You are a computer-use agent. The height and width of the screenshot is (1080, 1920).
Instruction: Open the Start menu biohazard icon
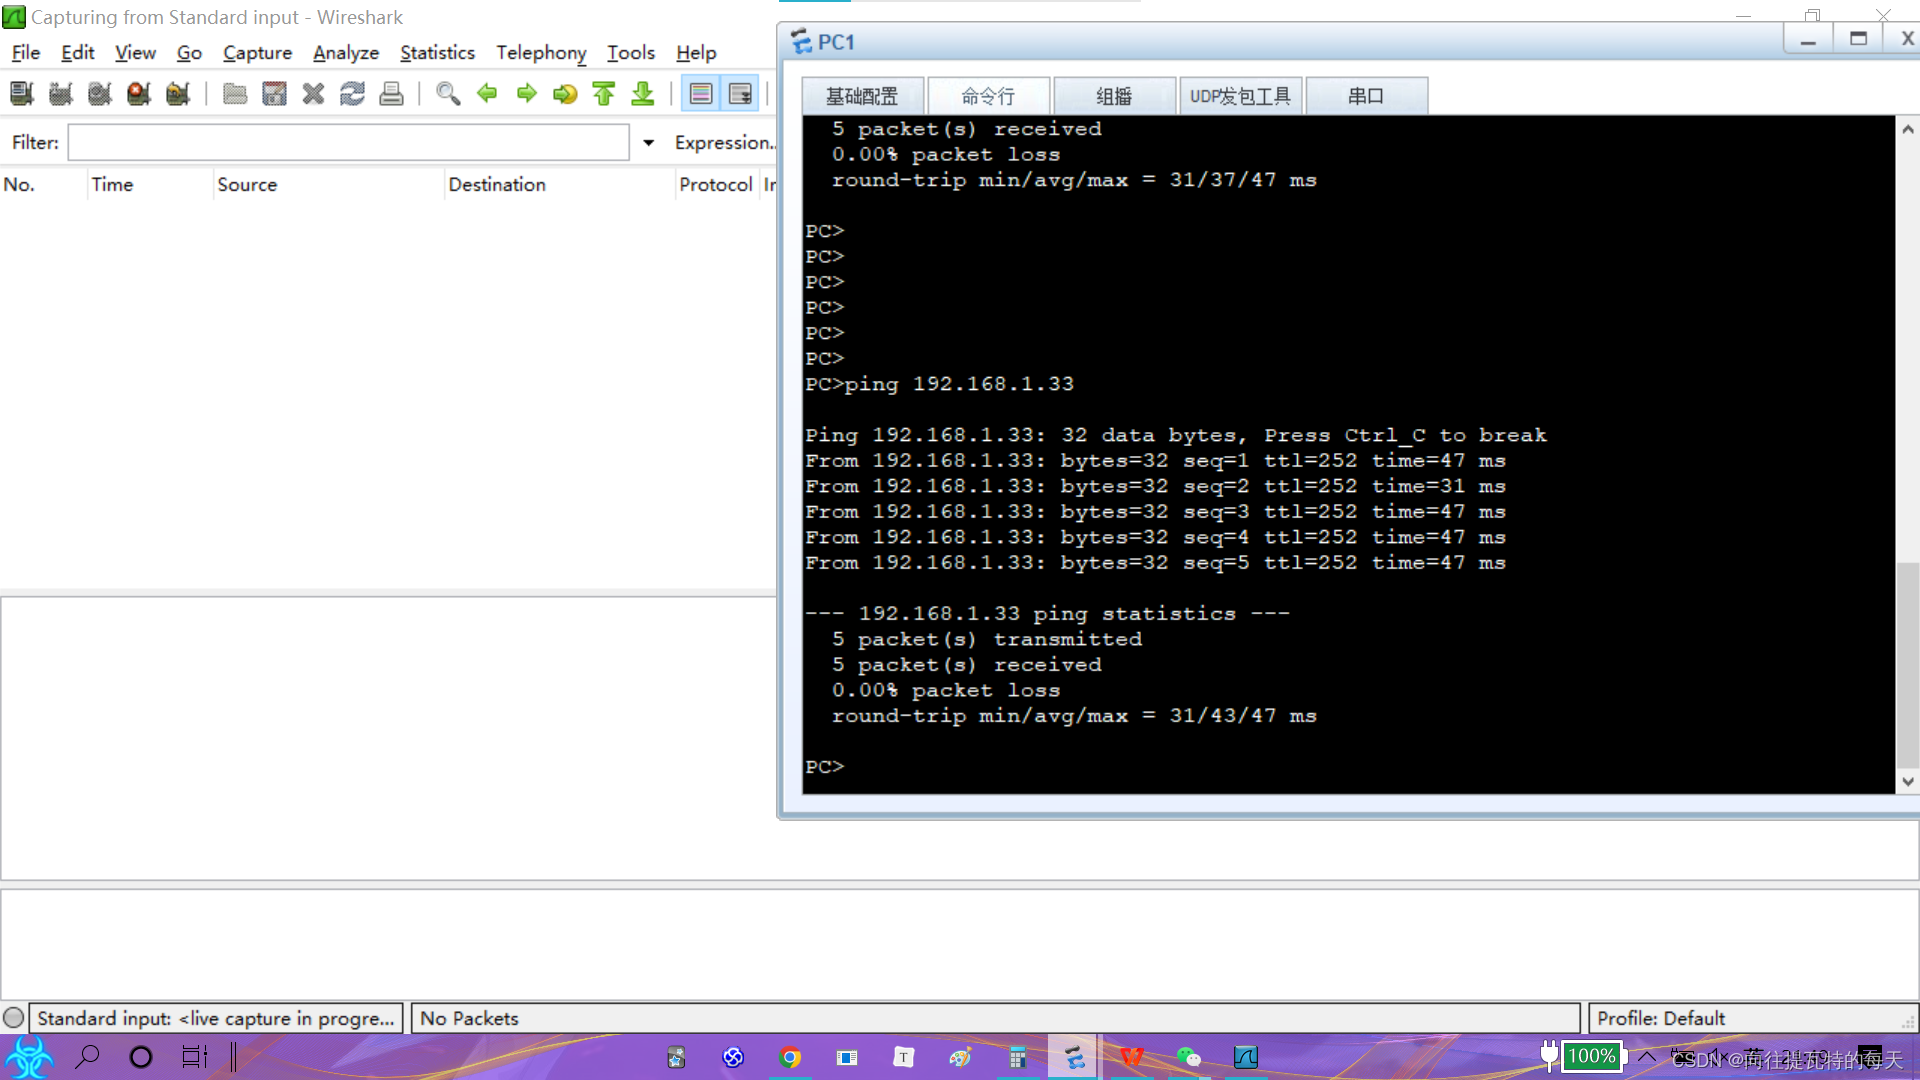(x=29, y=1057)
